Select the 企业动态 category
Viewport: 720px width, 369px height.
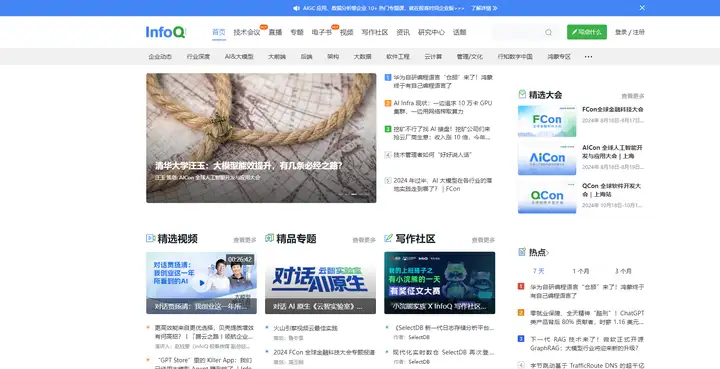click(x=160, y=57)
